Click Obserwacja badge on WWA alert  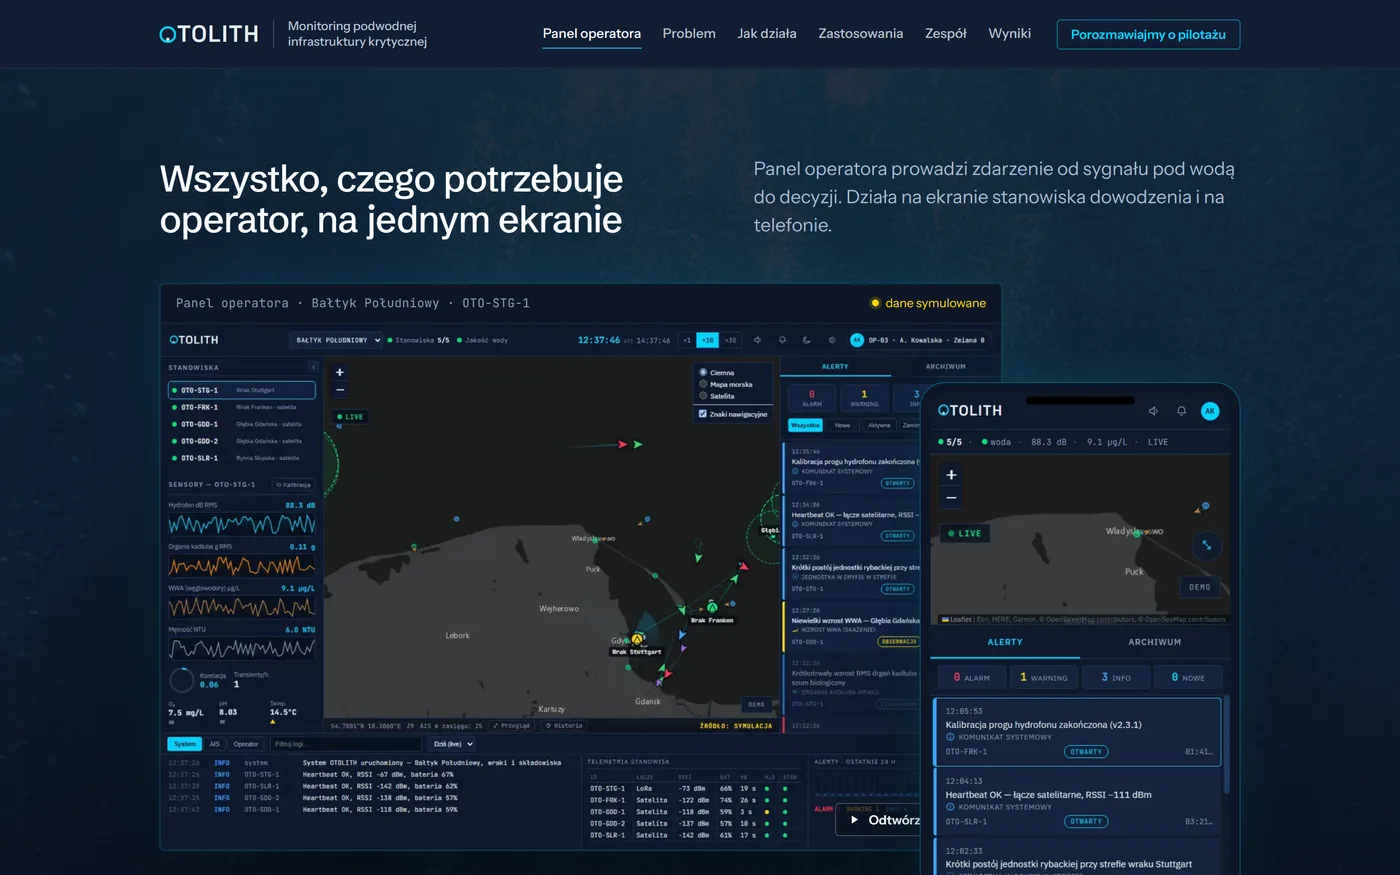[x=899, y=642]
